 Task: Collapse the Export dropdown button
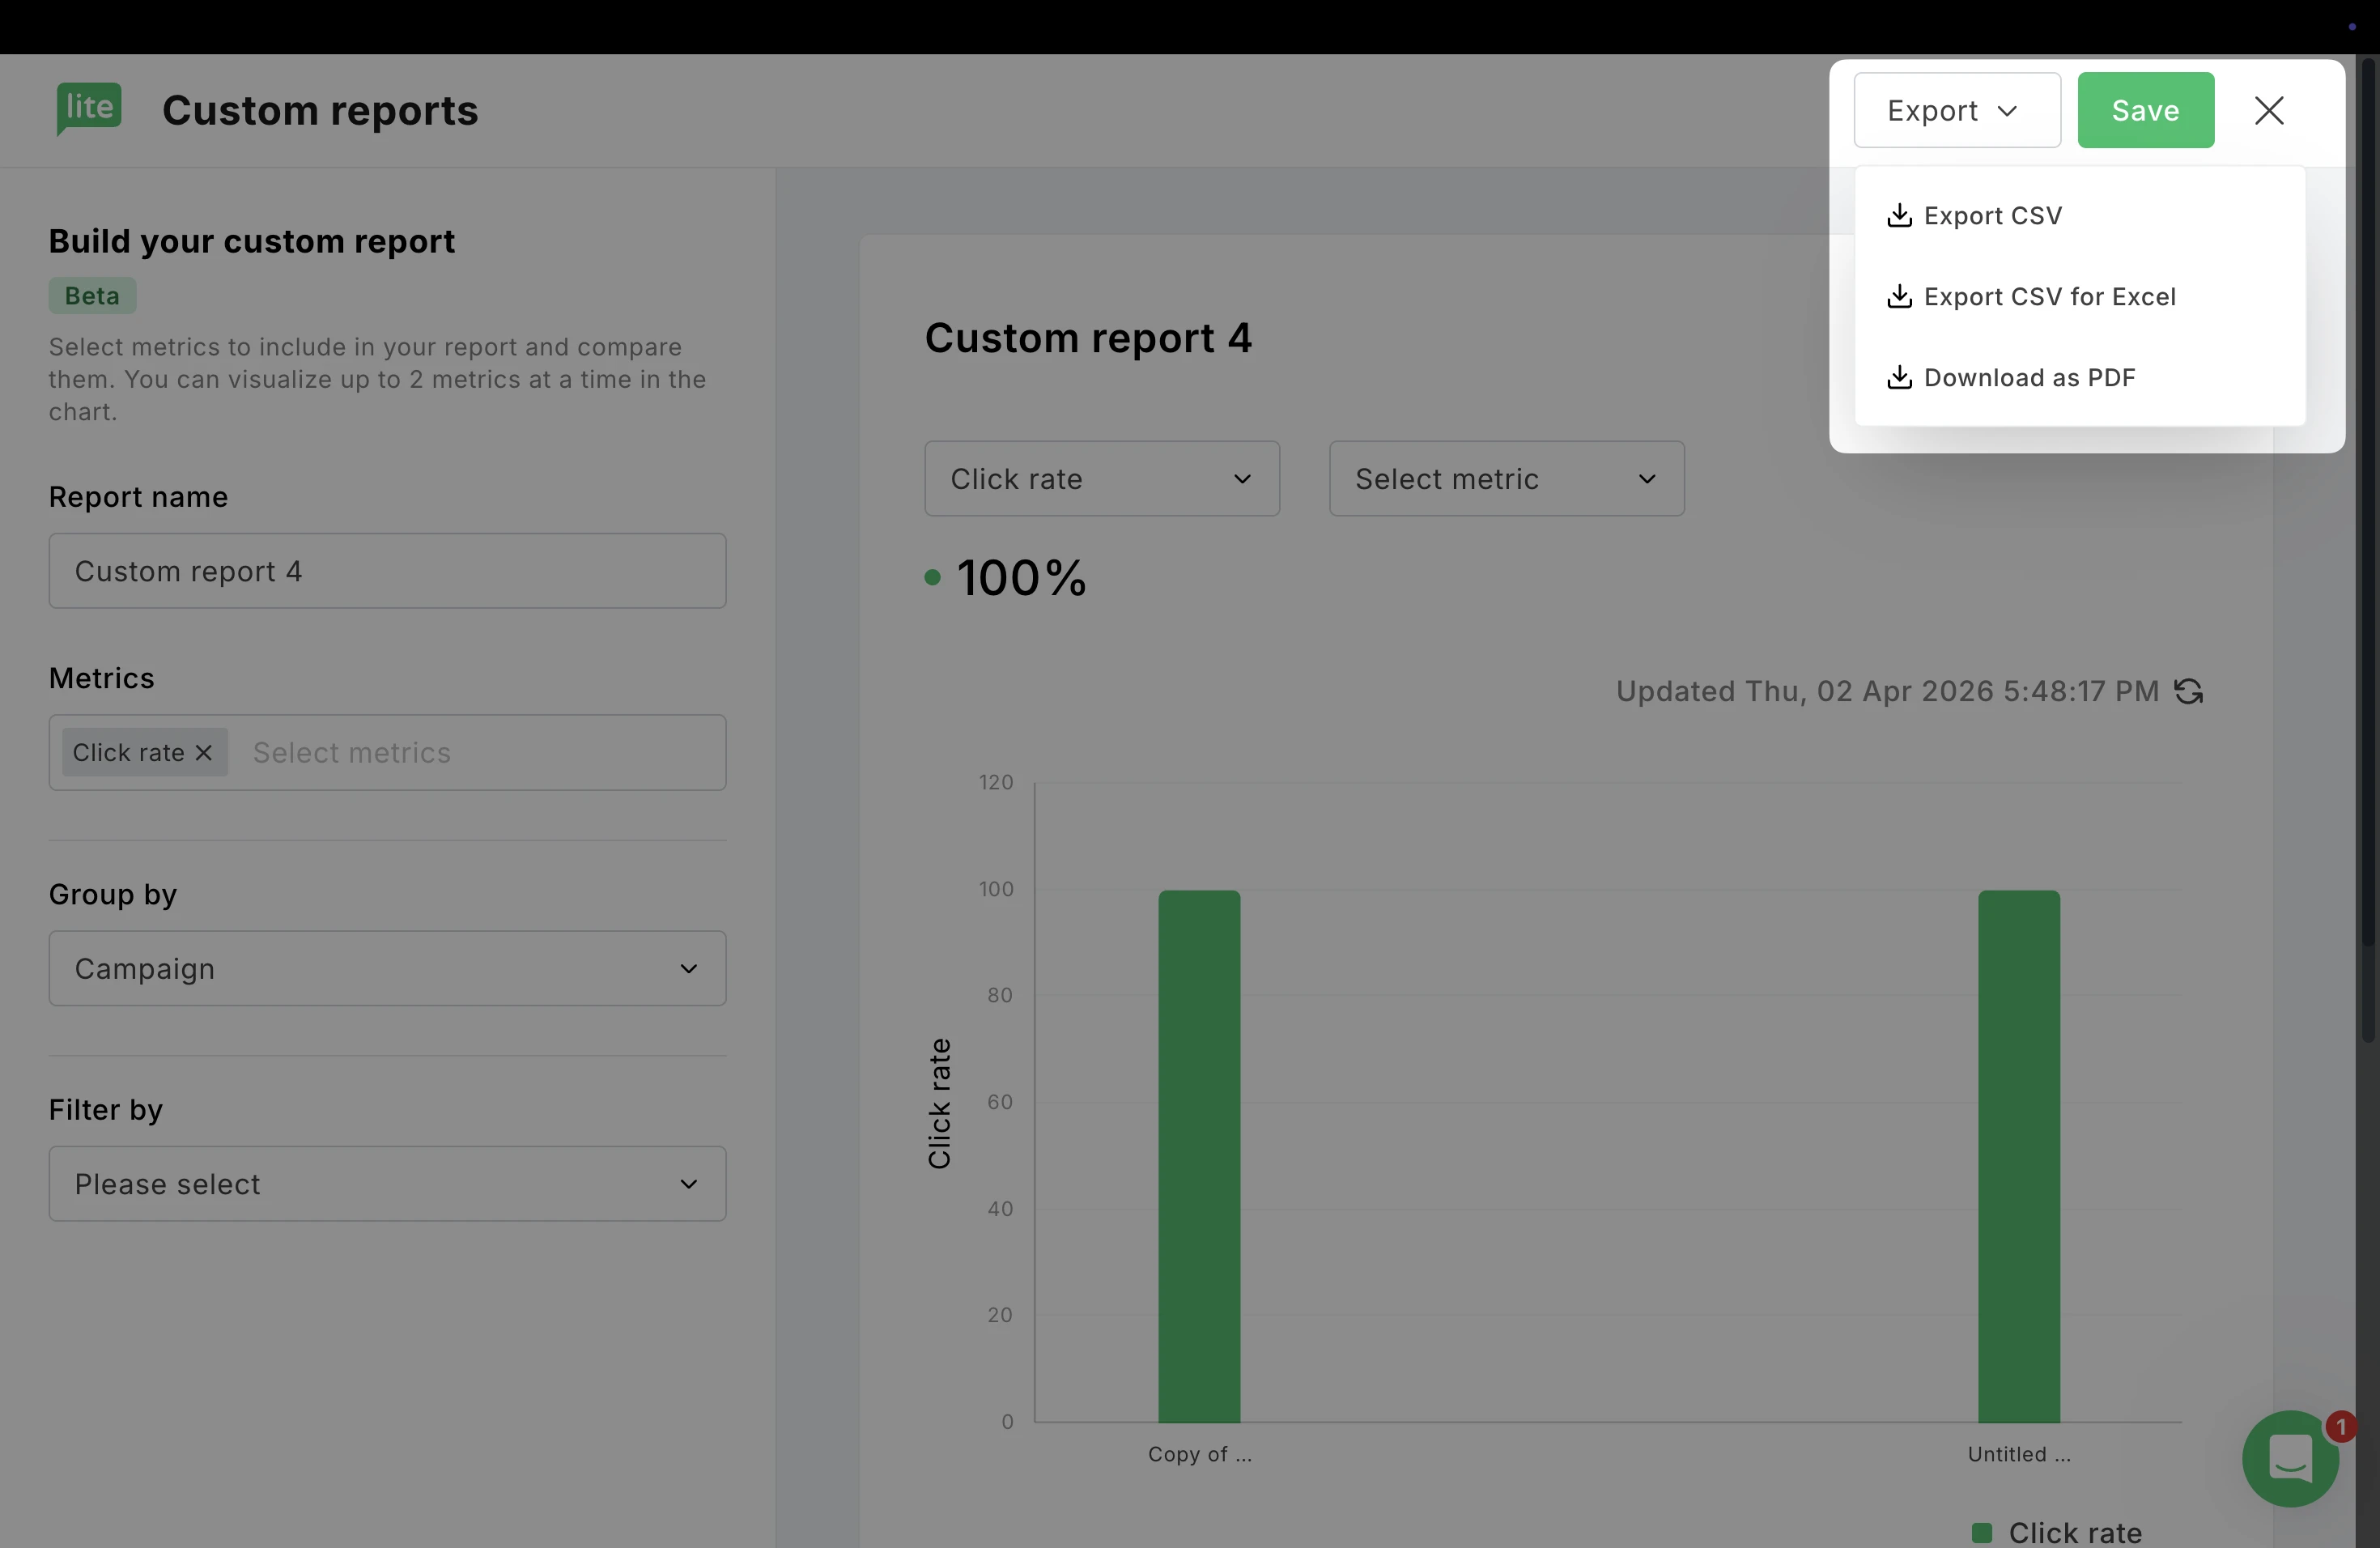pyautogui.click(x=1955, y=110)
